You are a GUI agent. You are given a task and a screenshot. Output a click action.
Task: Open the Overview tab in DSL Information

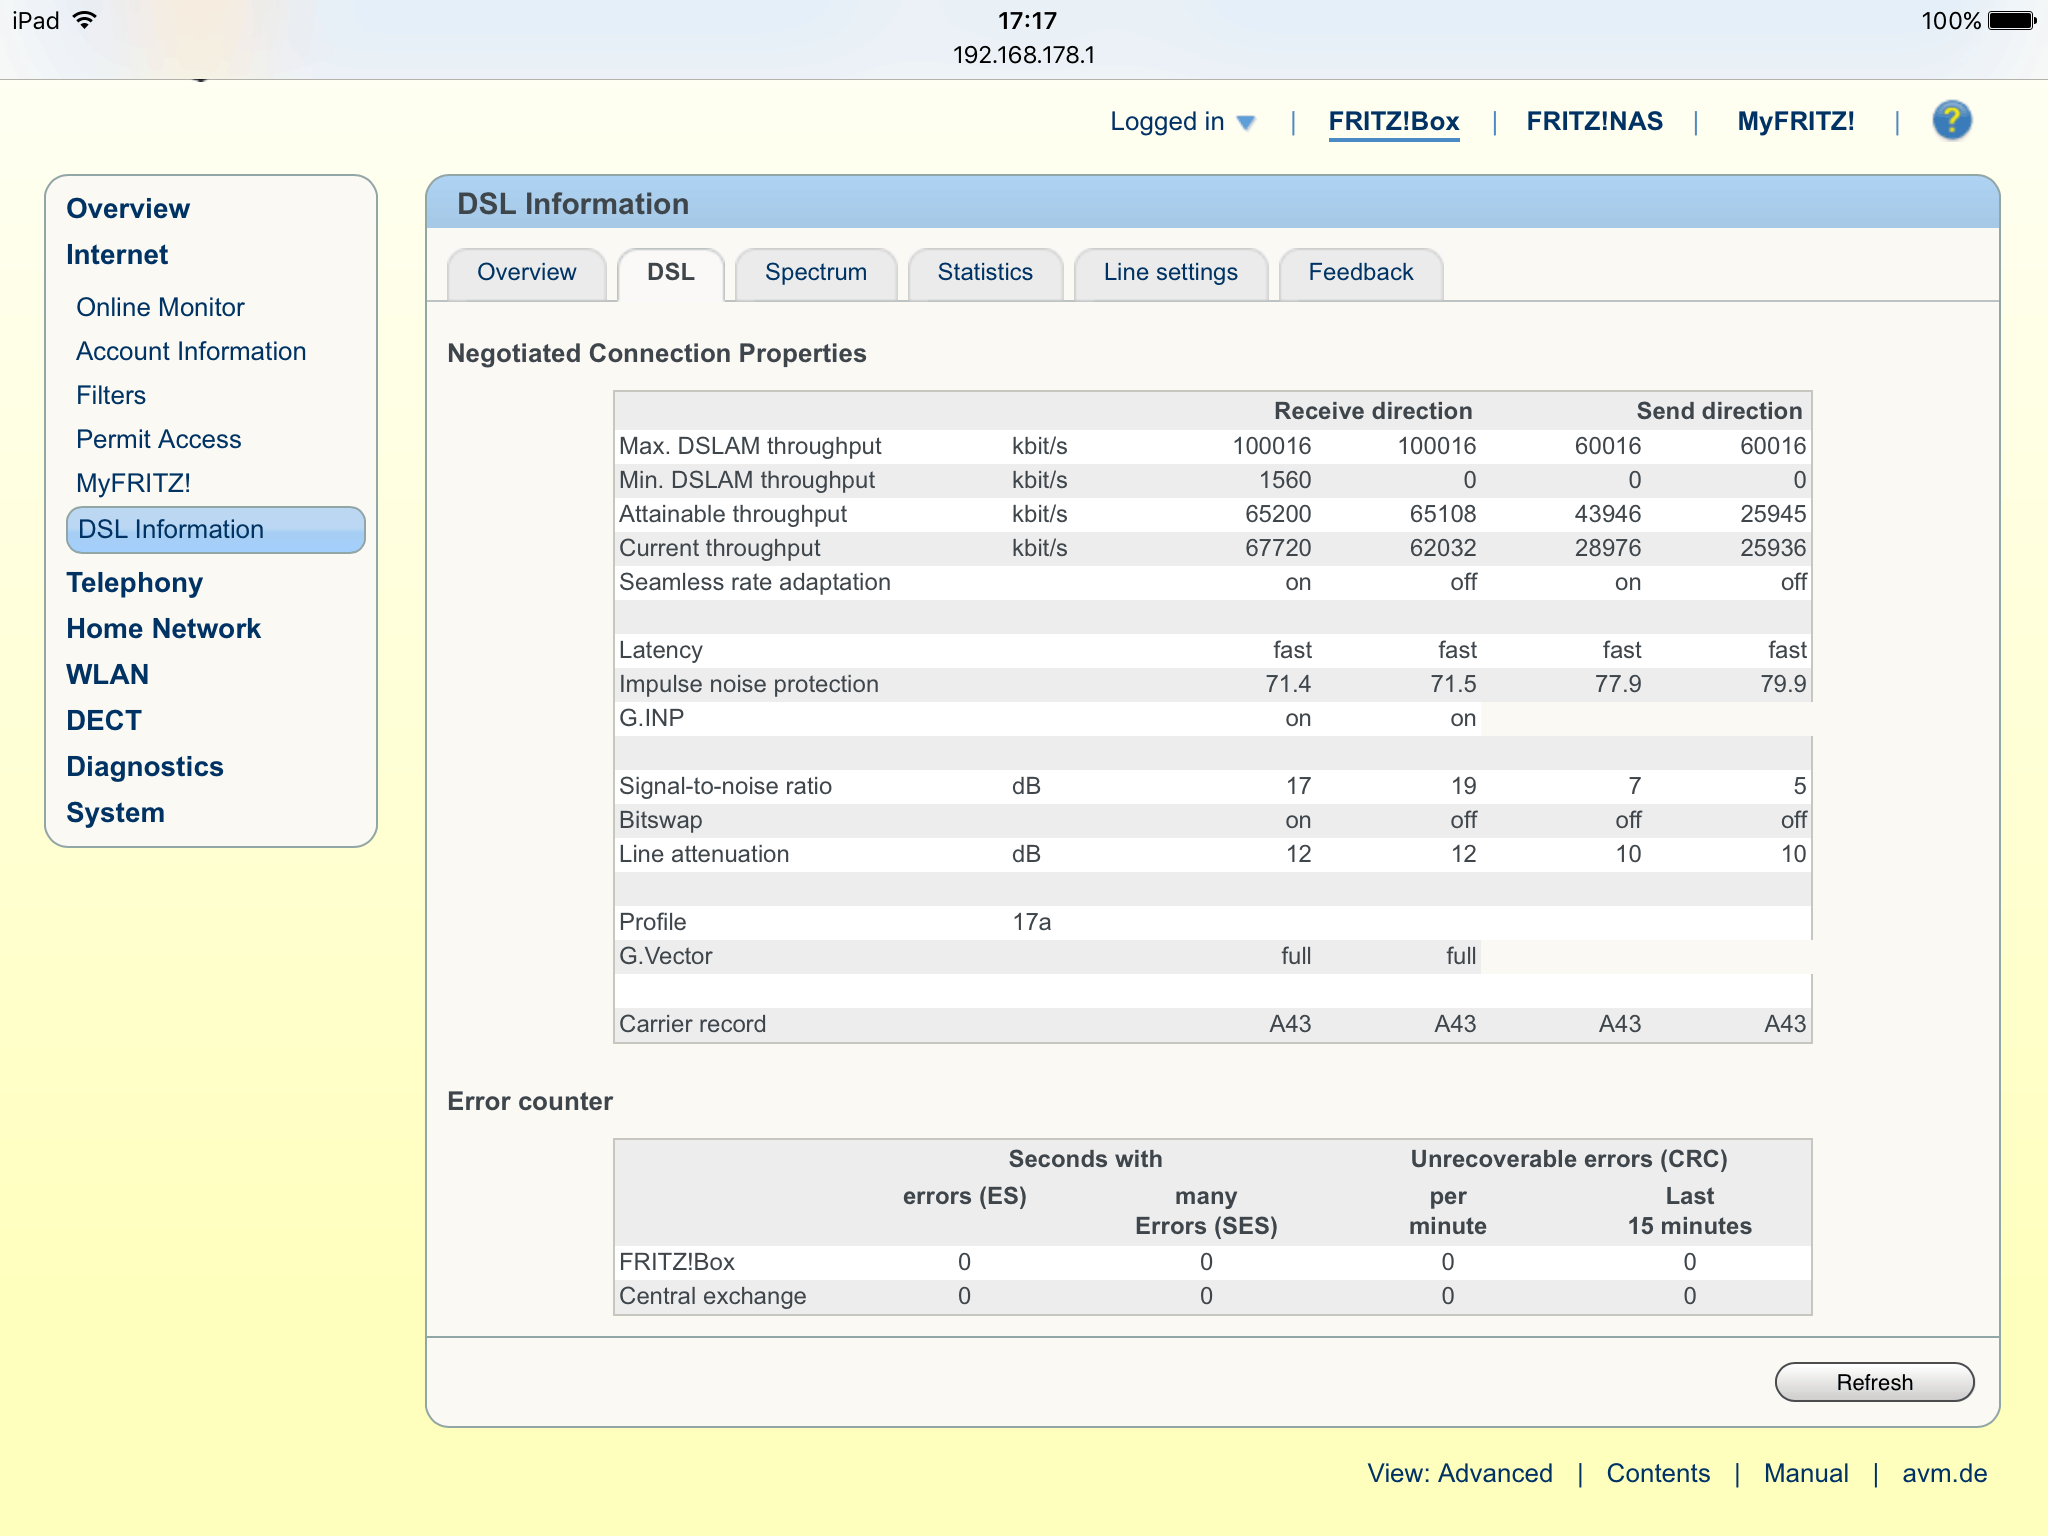[526, 272]
